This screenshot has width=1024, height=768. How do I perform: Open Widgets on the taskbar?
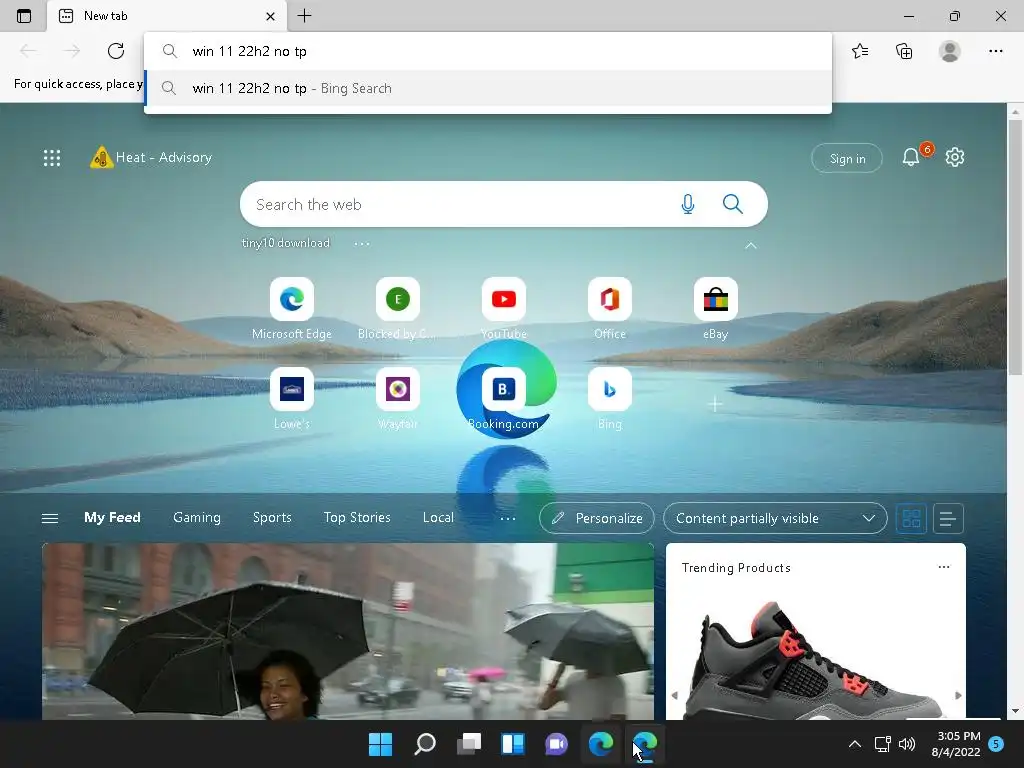pyautogui.click(x=513, y=744)
